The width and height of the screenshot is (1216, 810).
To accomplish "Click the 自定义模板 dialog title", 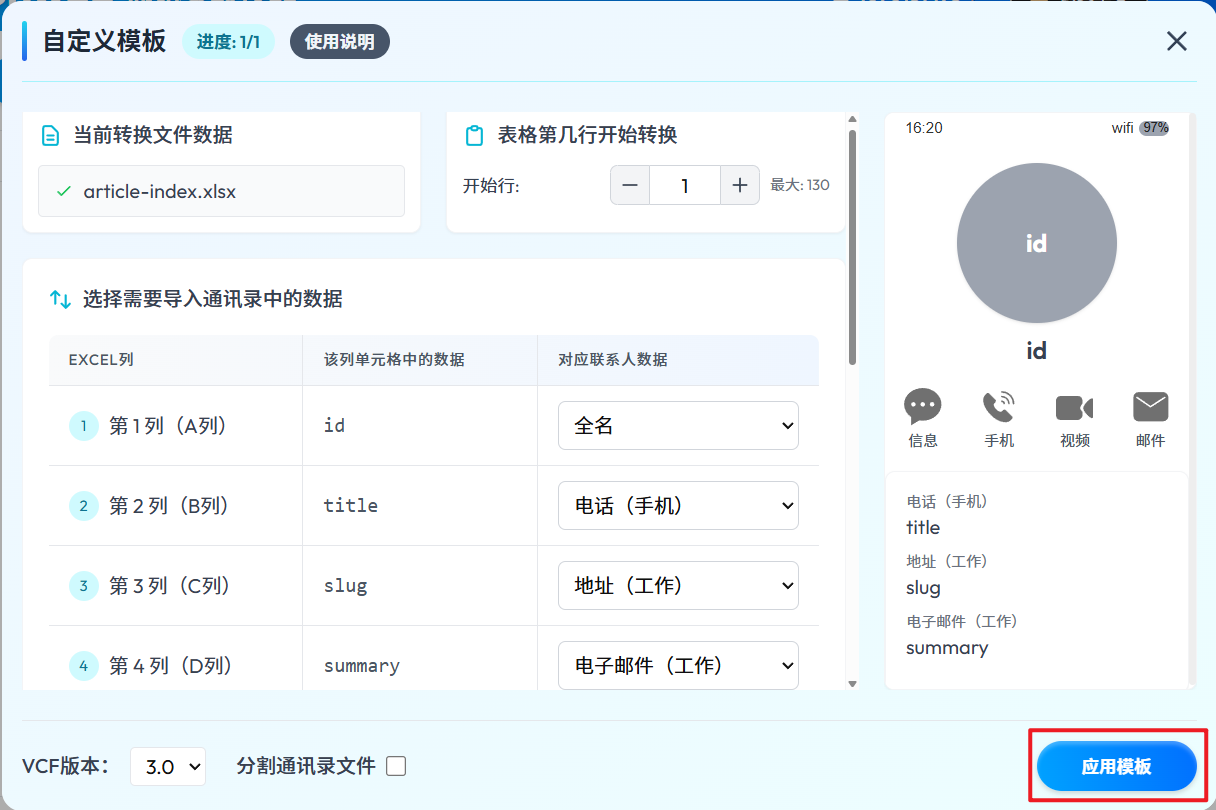I will (x=104, y=42).
